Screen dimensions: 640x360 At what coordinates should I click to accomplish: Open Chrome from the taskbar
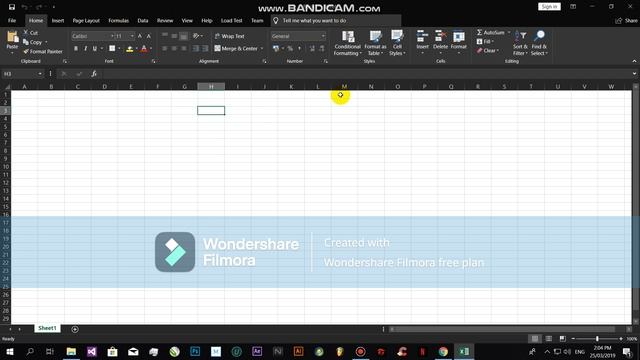point(443,351)
